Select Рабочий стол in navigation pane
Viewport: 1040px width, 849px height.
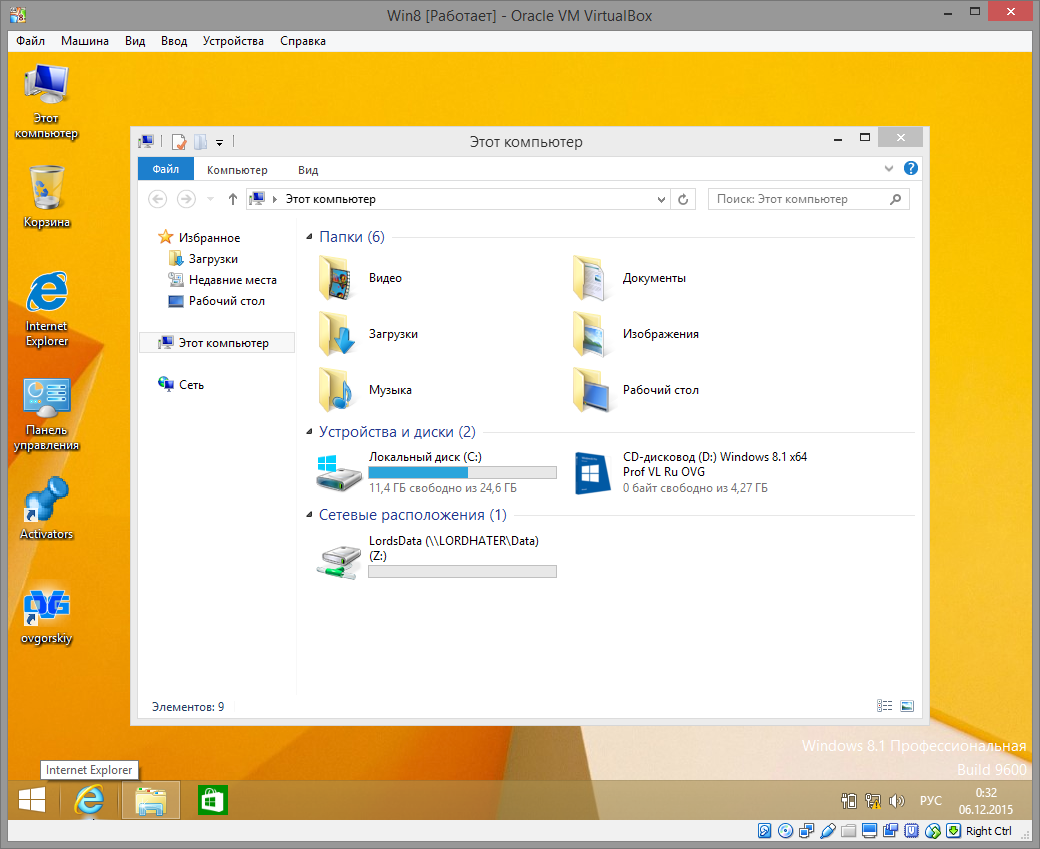point(217,301)
